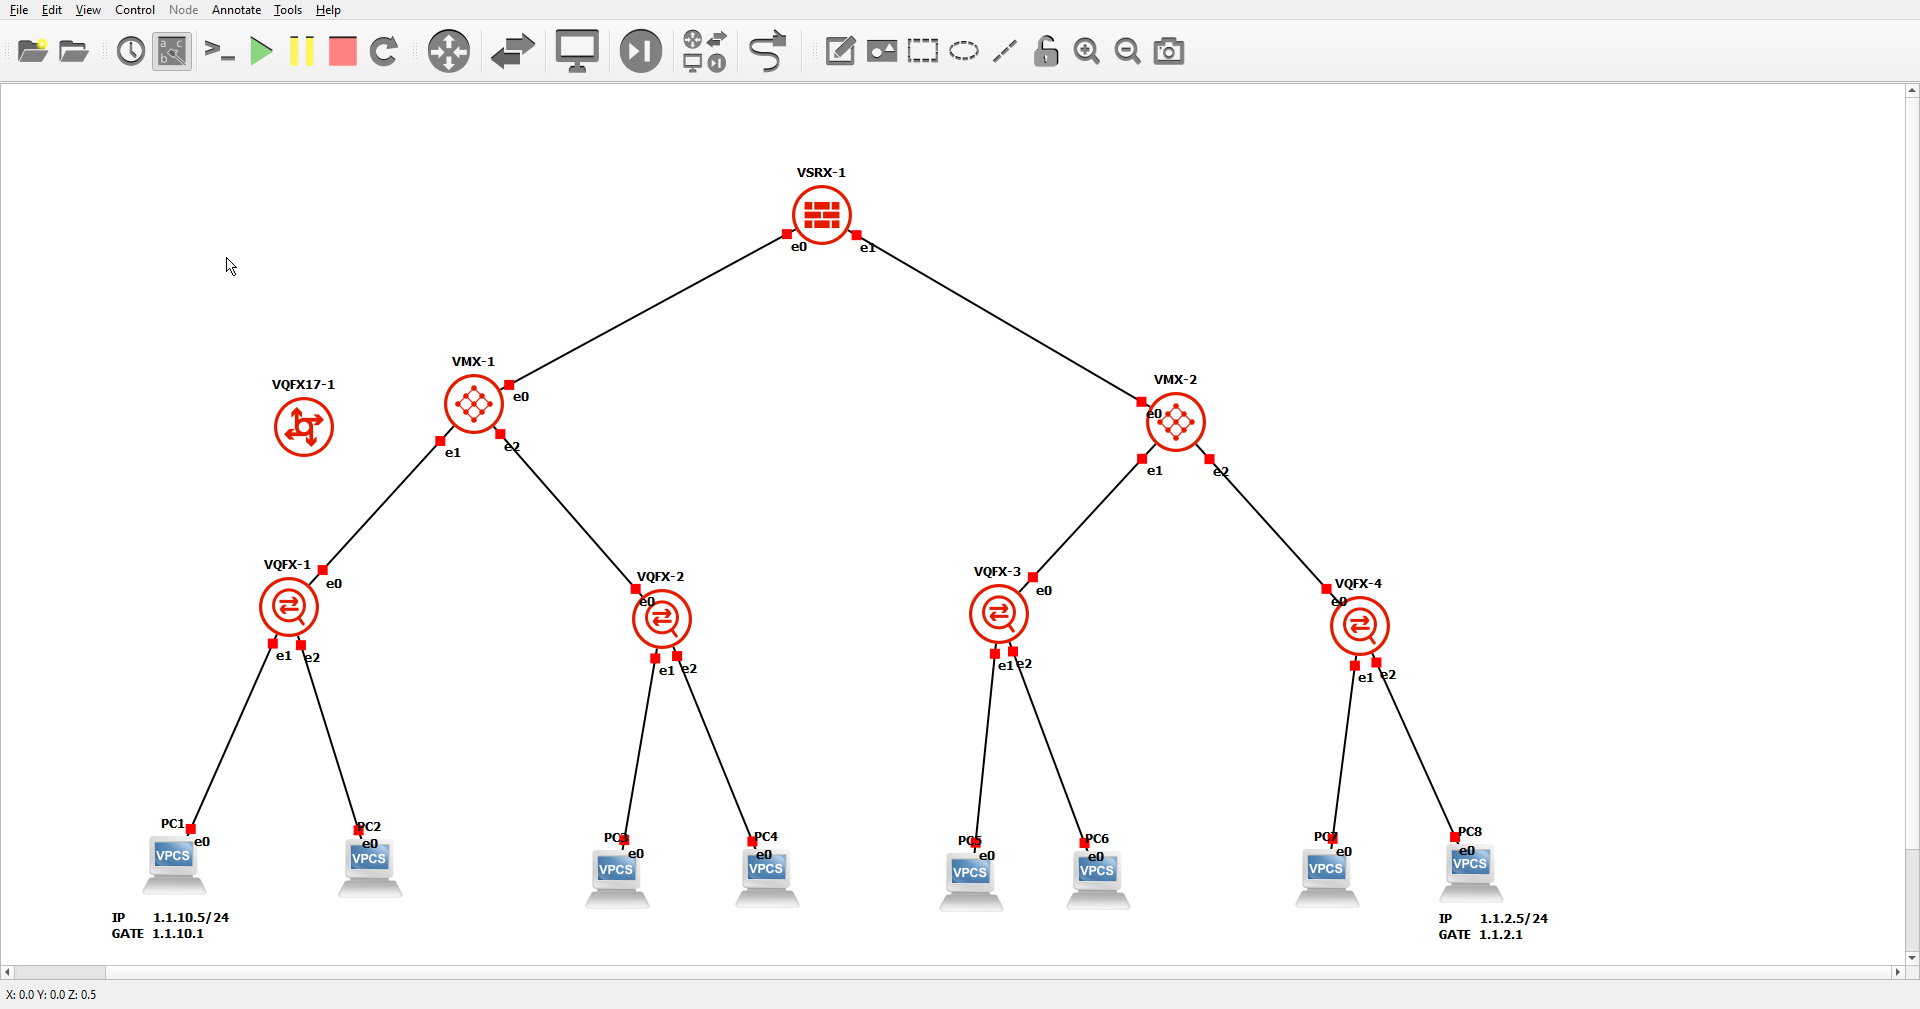
Task: Take a screenshot of the topology
Action: [x=1168, y=51]
